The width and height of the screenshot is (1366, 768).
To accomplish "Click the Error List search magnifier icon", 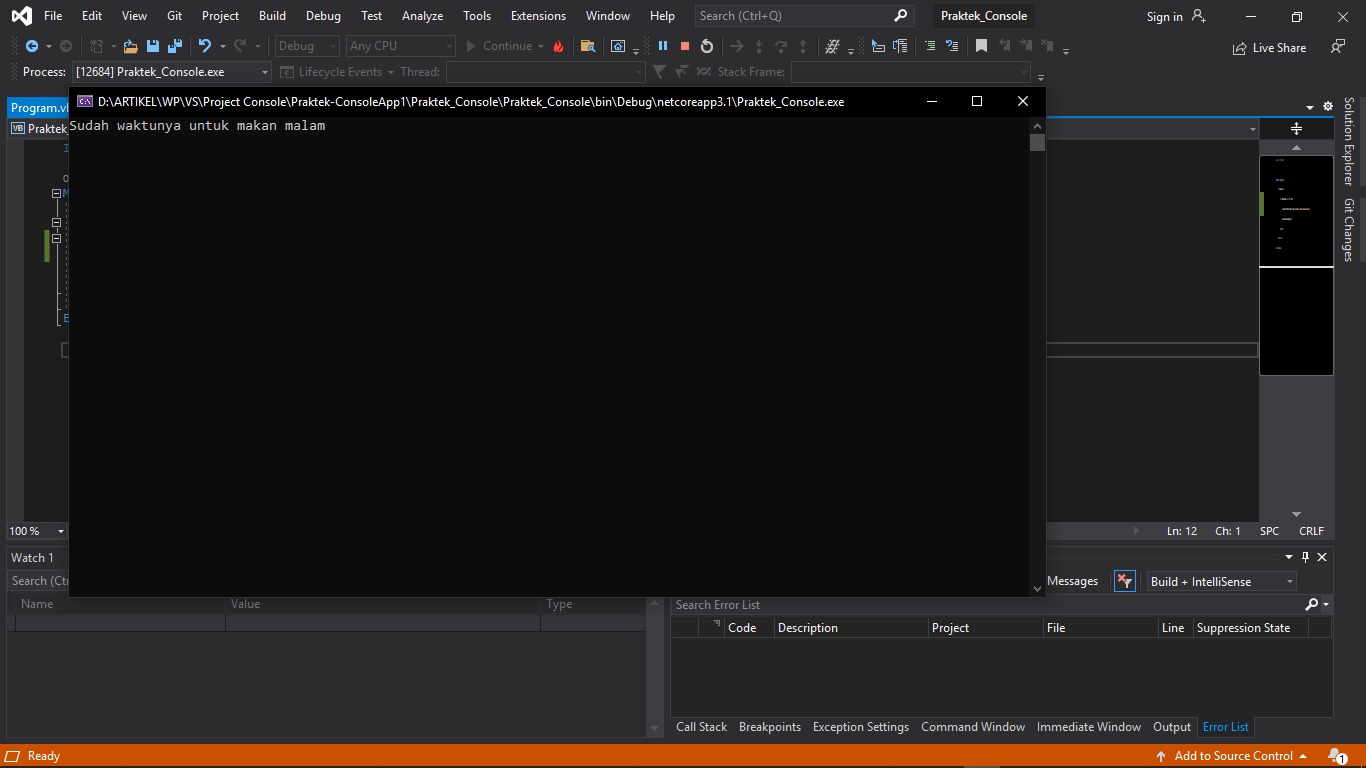I will pyautogui.click(x=1312, y=605).
